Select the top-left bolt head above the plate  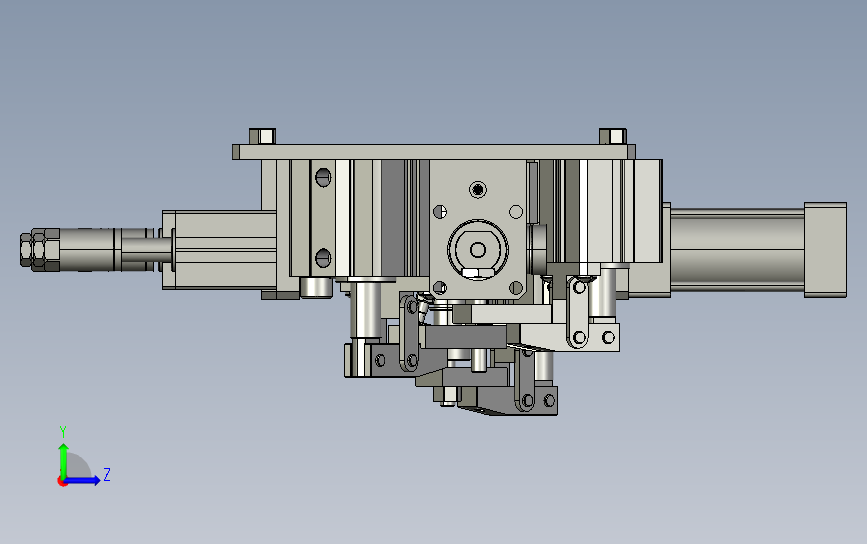coord(262,137)
